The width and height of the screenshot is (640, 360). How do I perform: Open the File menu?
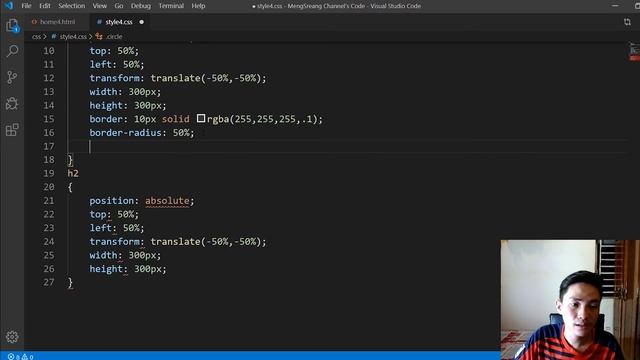(x=27, y=6)
